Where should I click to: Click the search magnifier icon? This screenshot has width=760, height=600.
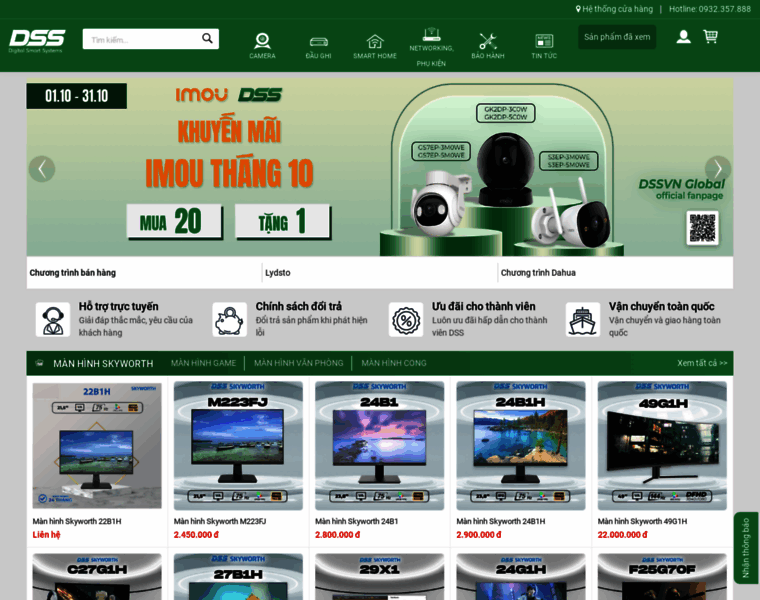click(207, 39)
